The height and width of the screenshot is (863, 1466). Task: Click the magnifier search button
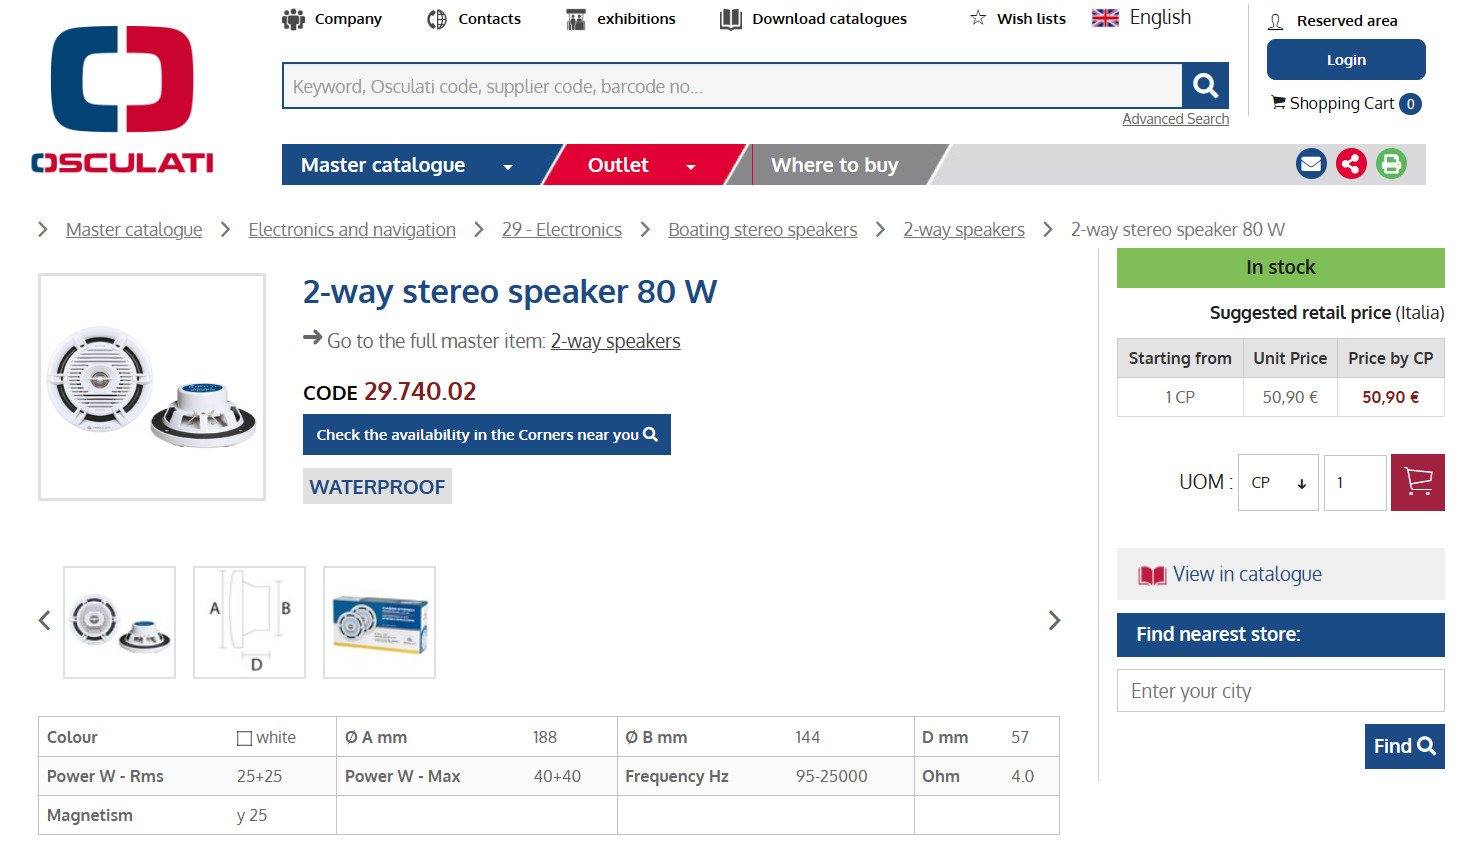(x=1205, y=86)
